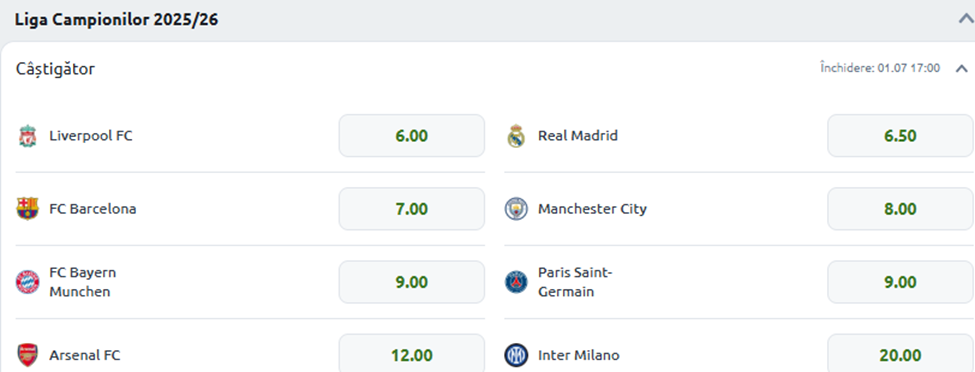Select Arsenal FC odds 12.00
This screenshot has width=975, height=372.
click(x=412, y=353)
